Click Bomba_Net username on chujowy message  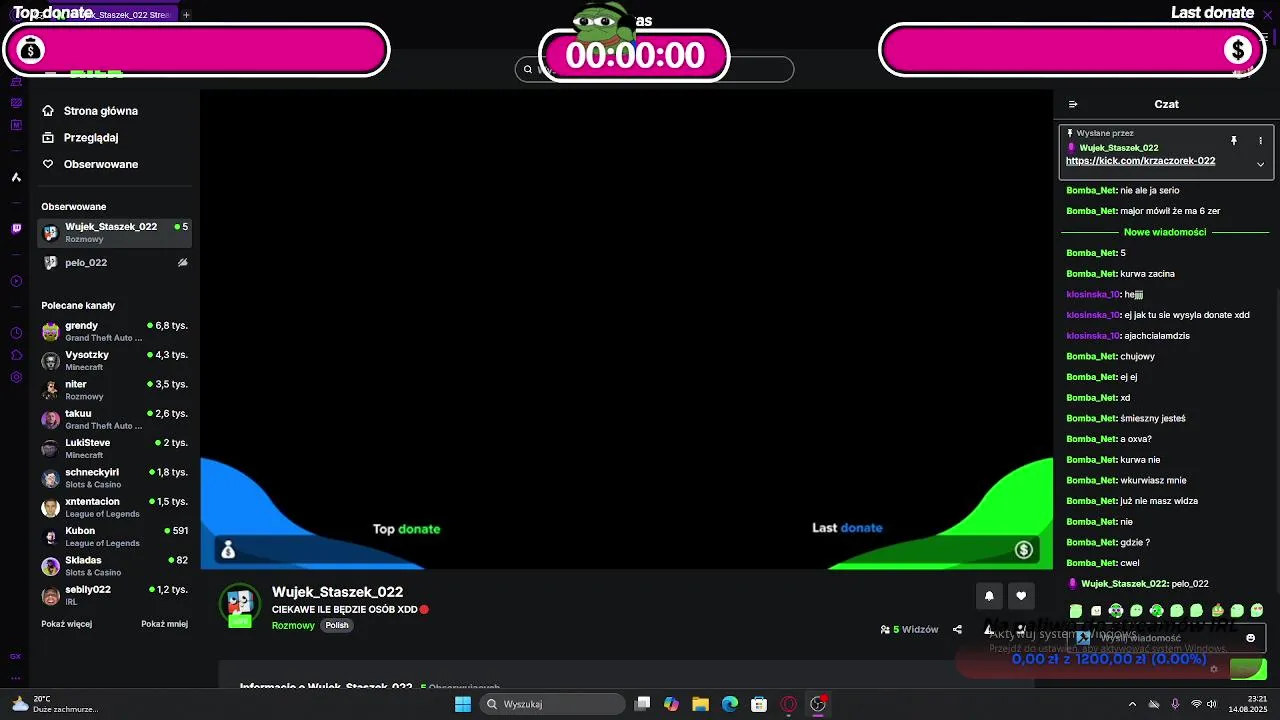pyautogui.click(x=1091, y=357)
